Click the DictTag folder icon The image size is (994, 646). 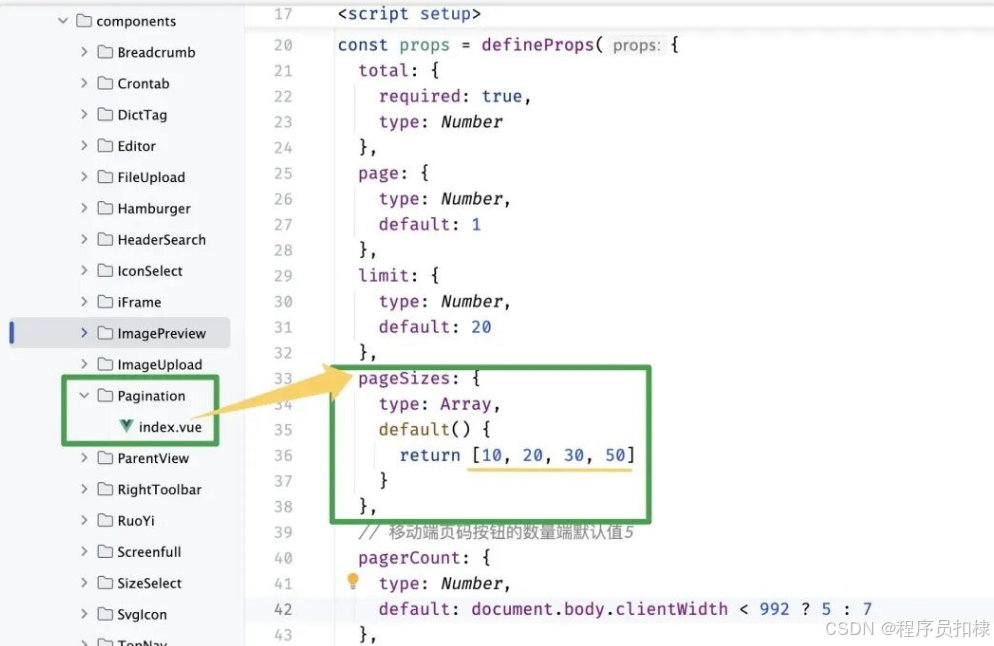(105, 114)
